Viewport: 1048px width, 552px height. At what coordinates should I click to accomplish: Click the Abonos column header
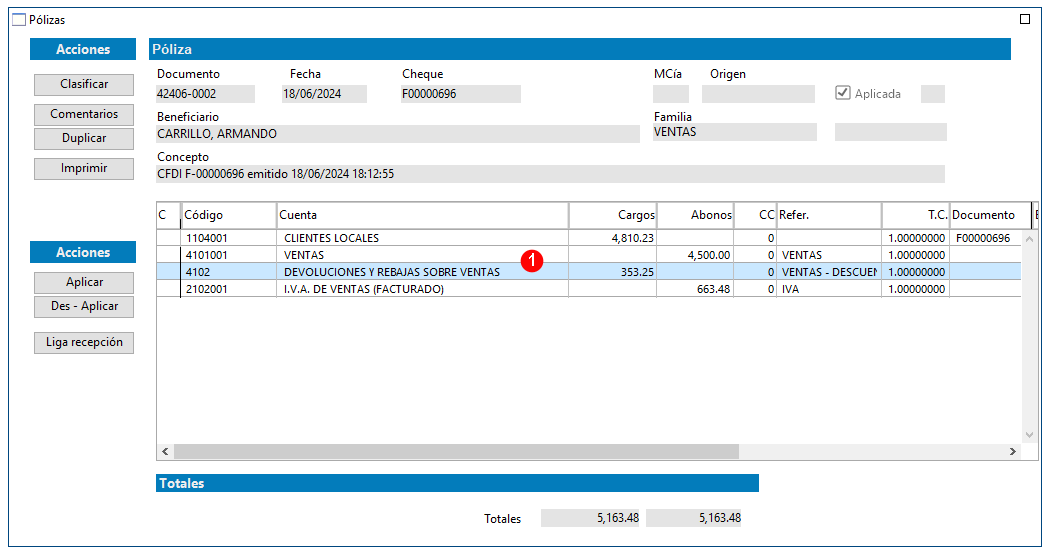pyautogui.click(x=695, y=215)
